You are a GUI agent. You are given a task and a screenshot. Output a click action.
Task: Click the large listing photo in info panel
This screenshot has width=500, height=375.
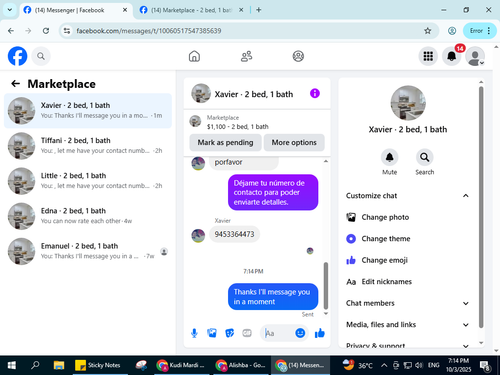pos(408,103)
